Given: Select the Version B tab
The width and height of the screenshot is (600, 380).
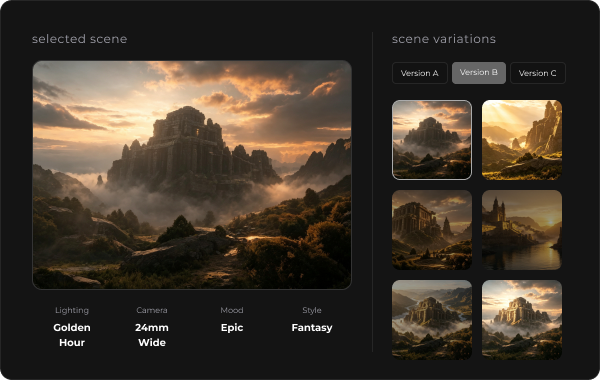Looking at the screenshot, I should coord(479,73).
